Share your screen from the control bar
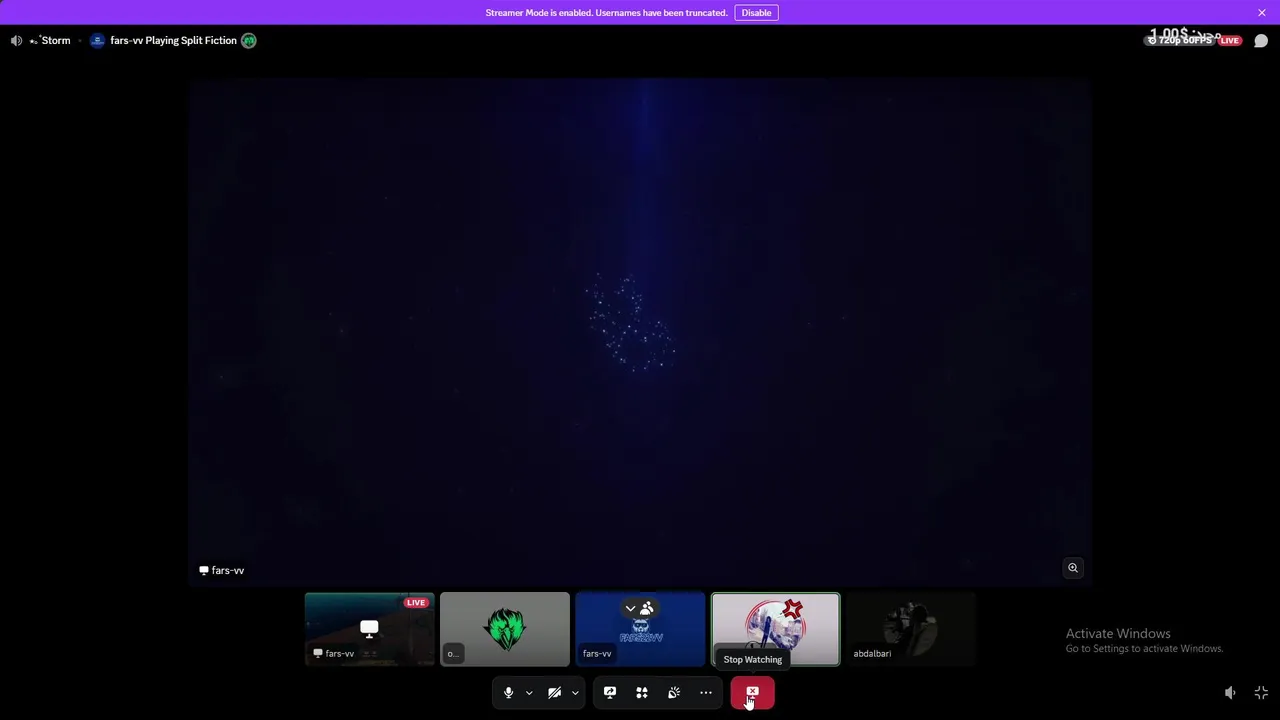 click(x=610, y=693)
